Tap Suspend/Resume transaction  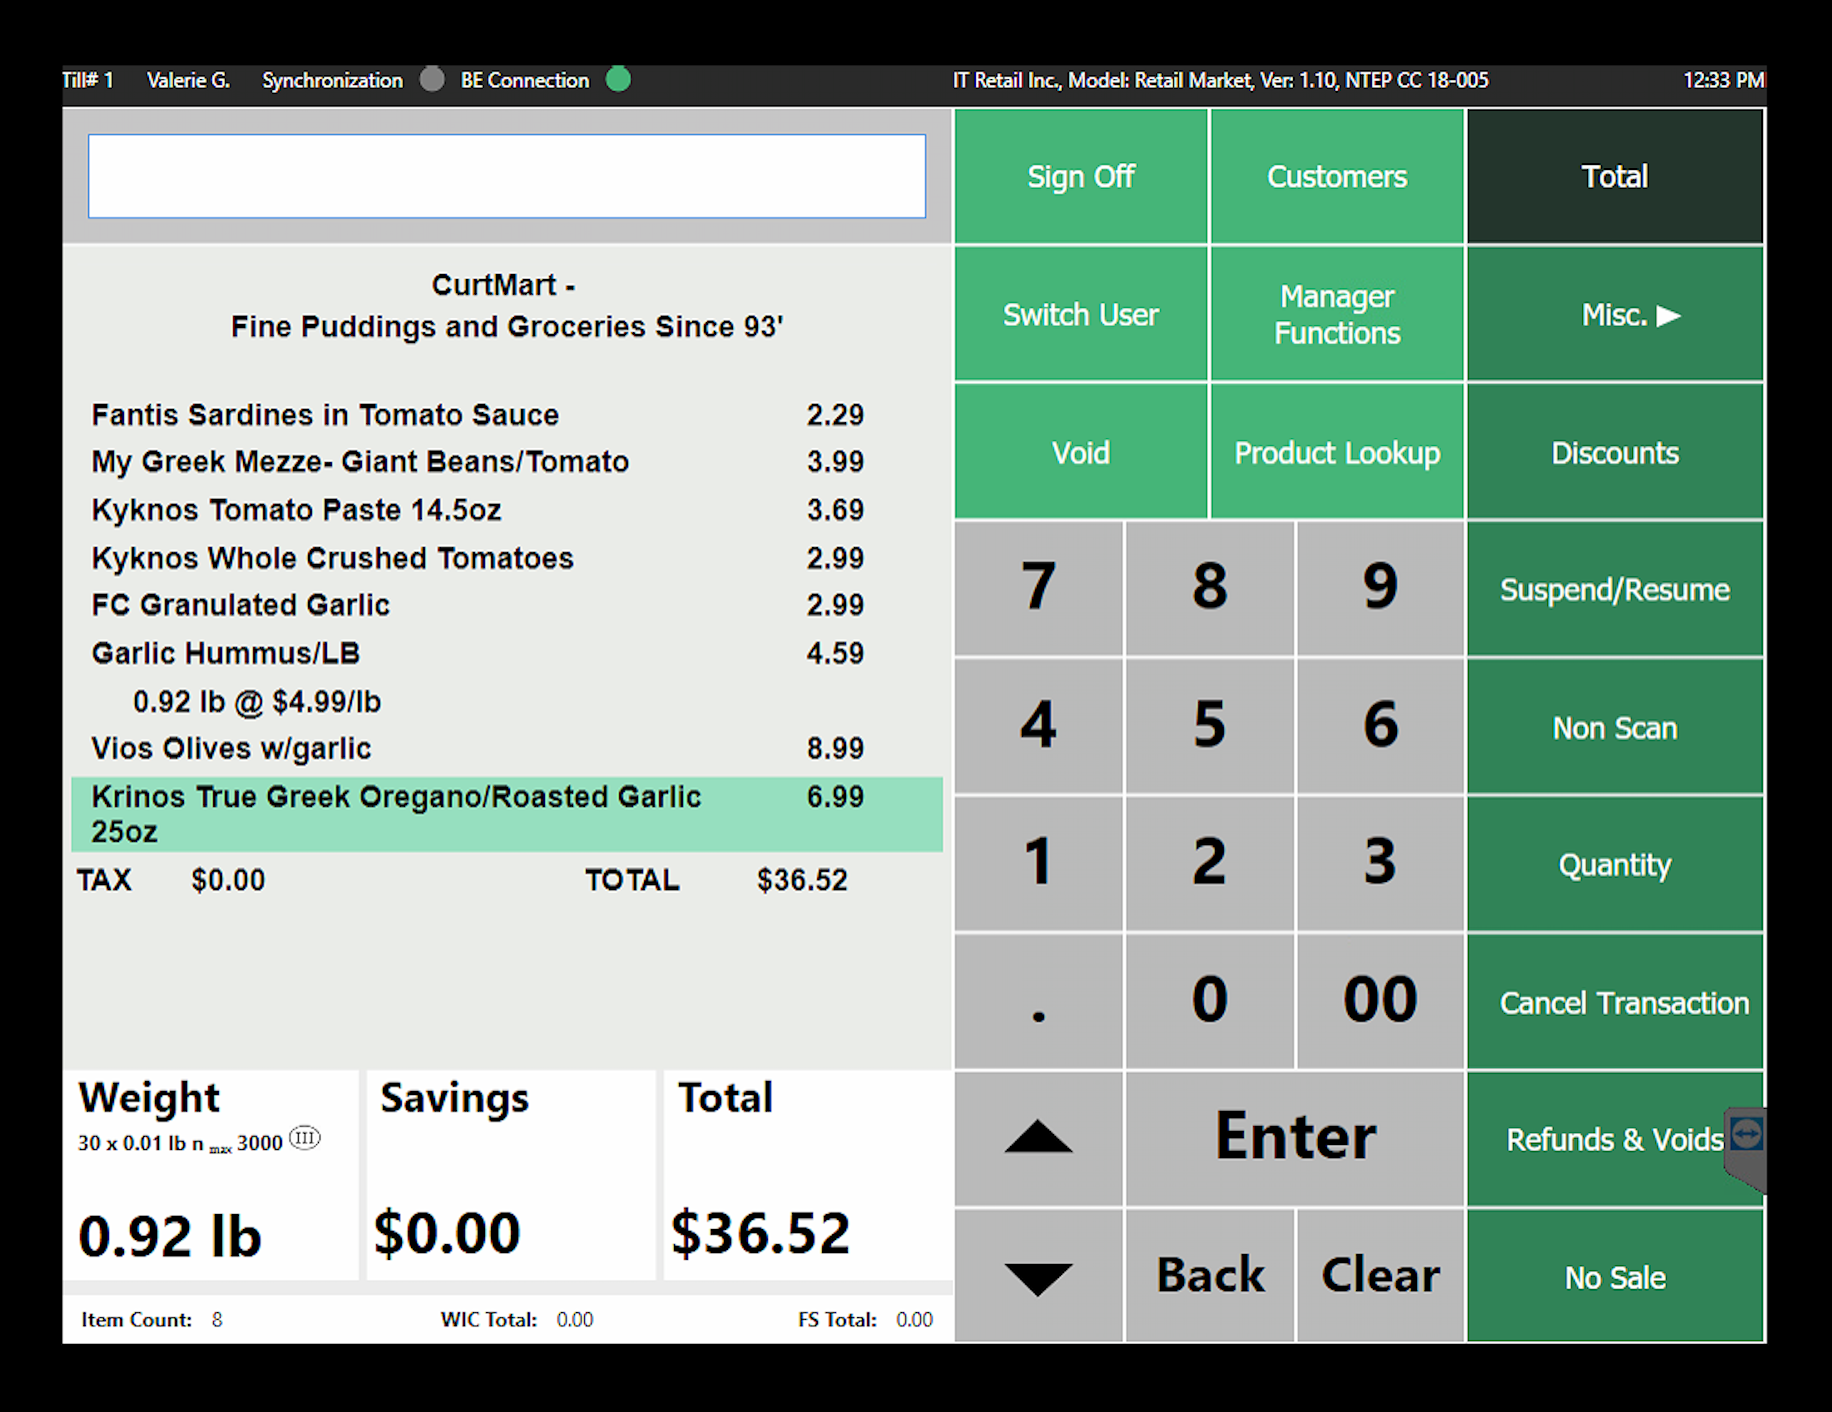click(x=1615, y=589)
